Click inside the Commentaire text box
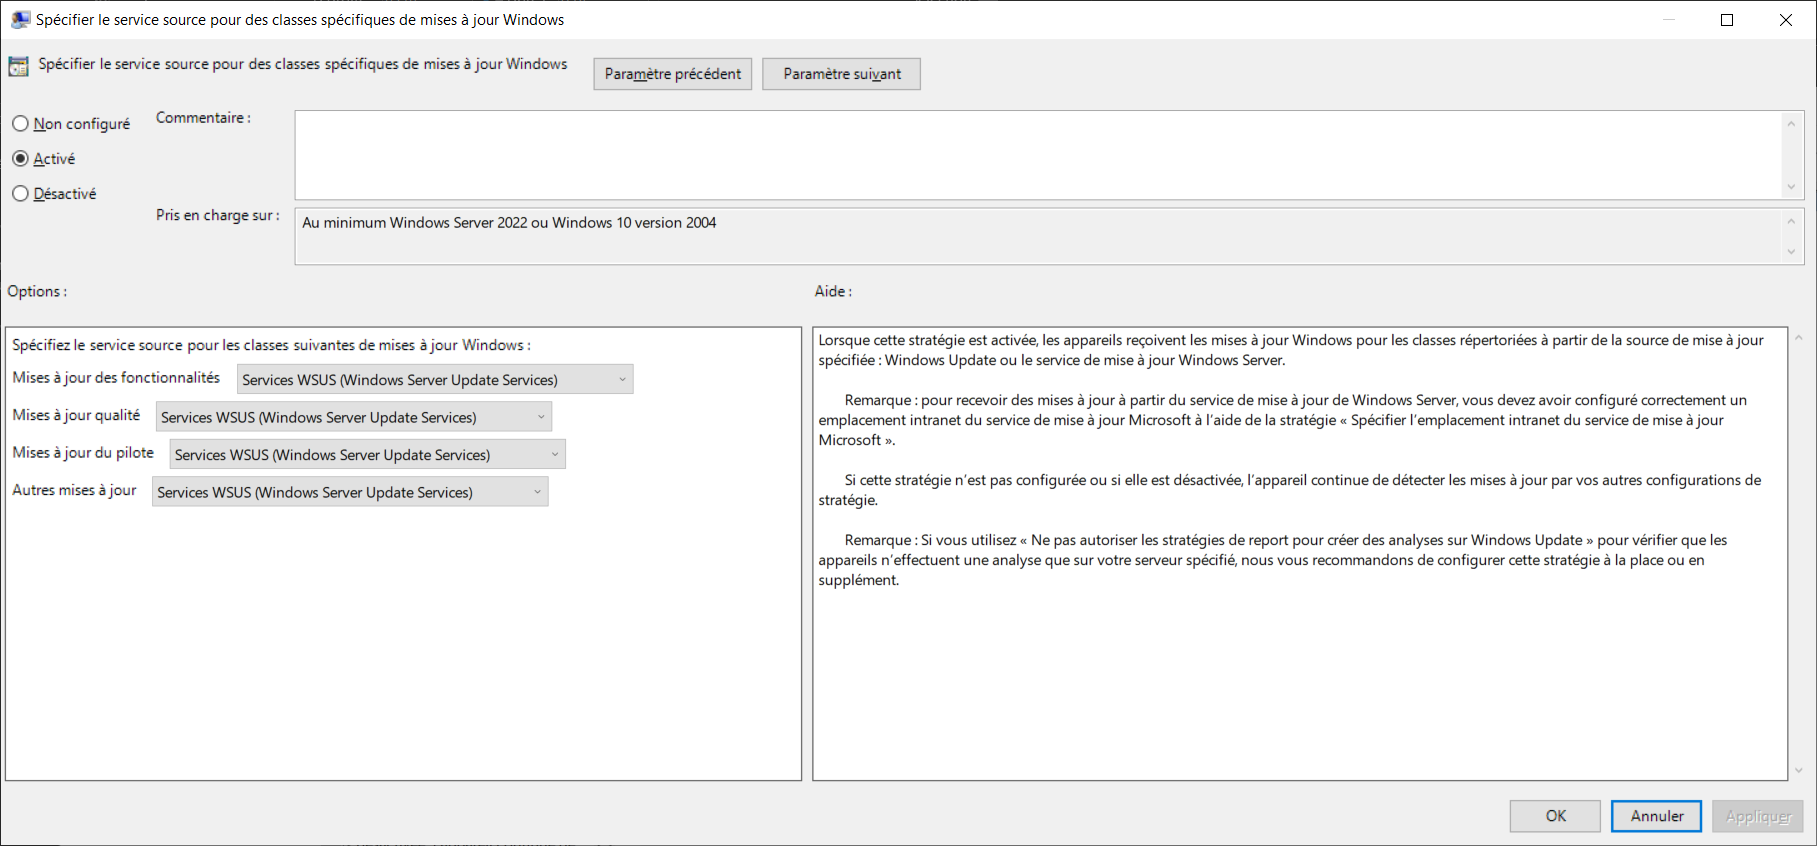 (1037, 155)
